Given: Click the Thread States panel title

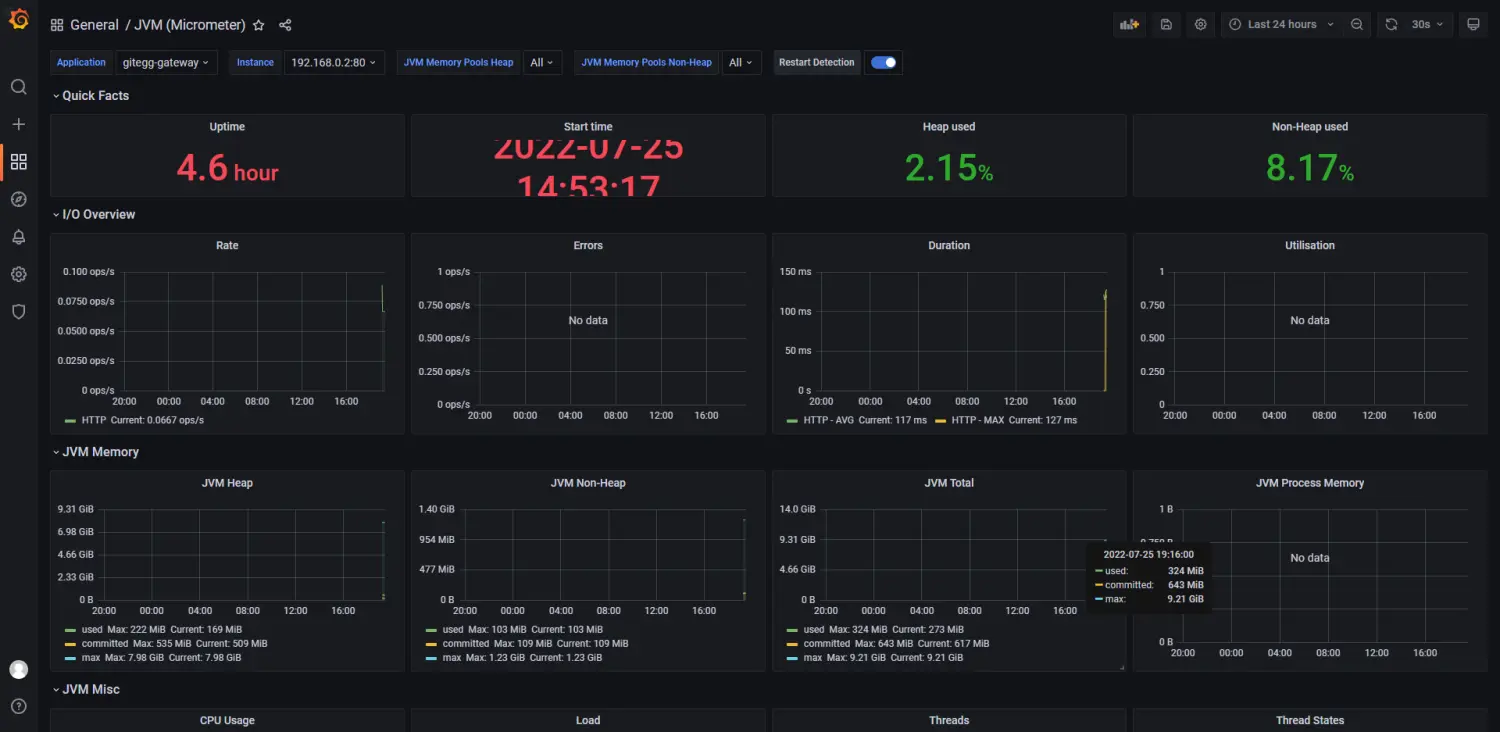Looking at the screenshot, I should [x=1310, y=720].
